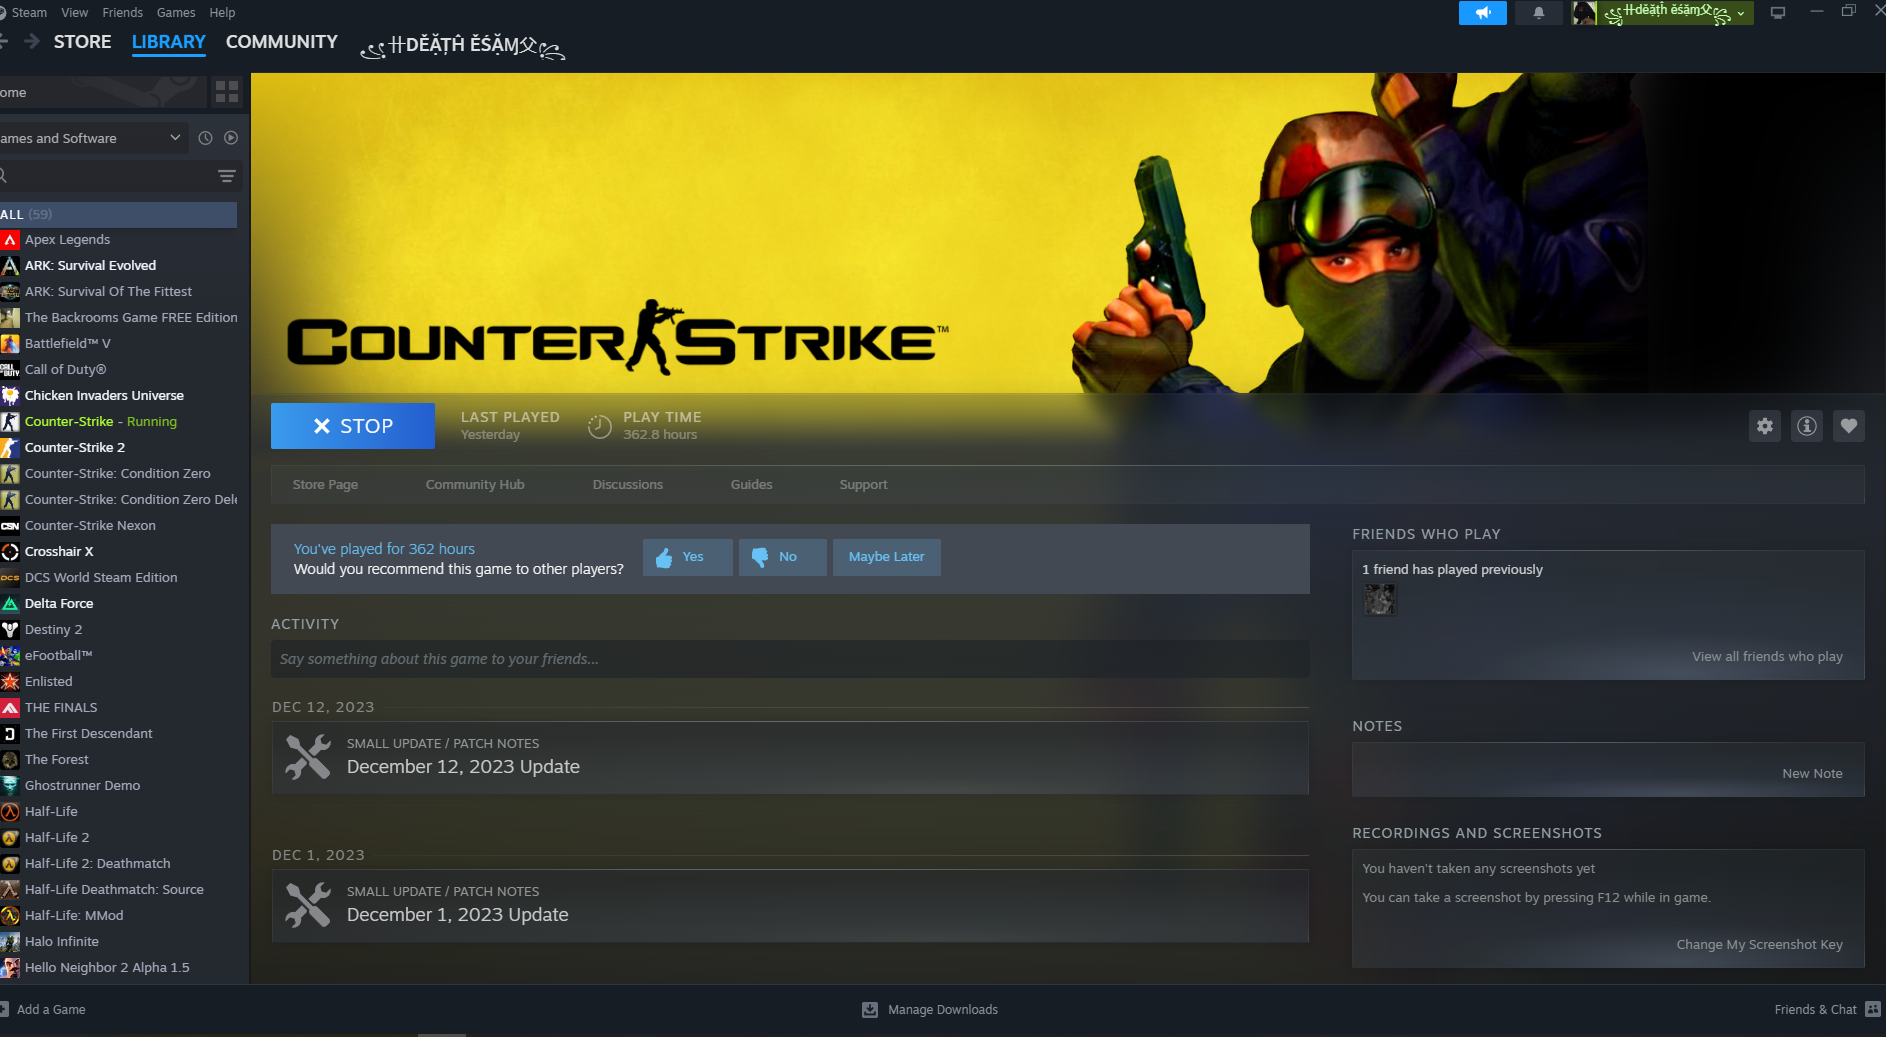The image size is (1886, 1037).
Task: Click the game information icon
Action: (x=1806, y=426)
